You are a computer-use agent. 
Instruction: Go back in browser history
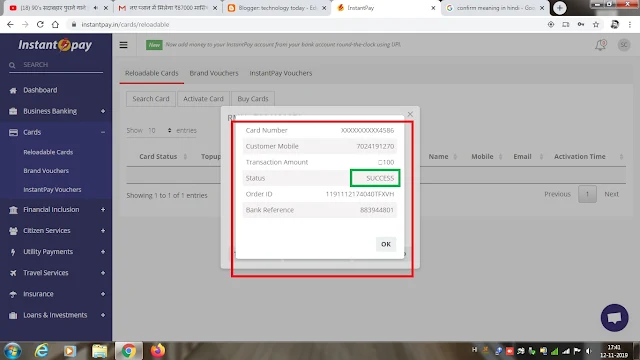pos(10,24)
